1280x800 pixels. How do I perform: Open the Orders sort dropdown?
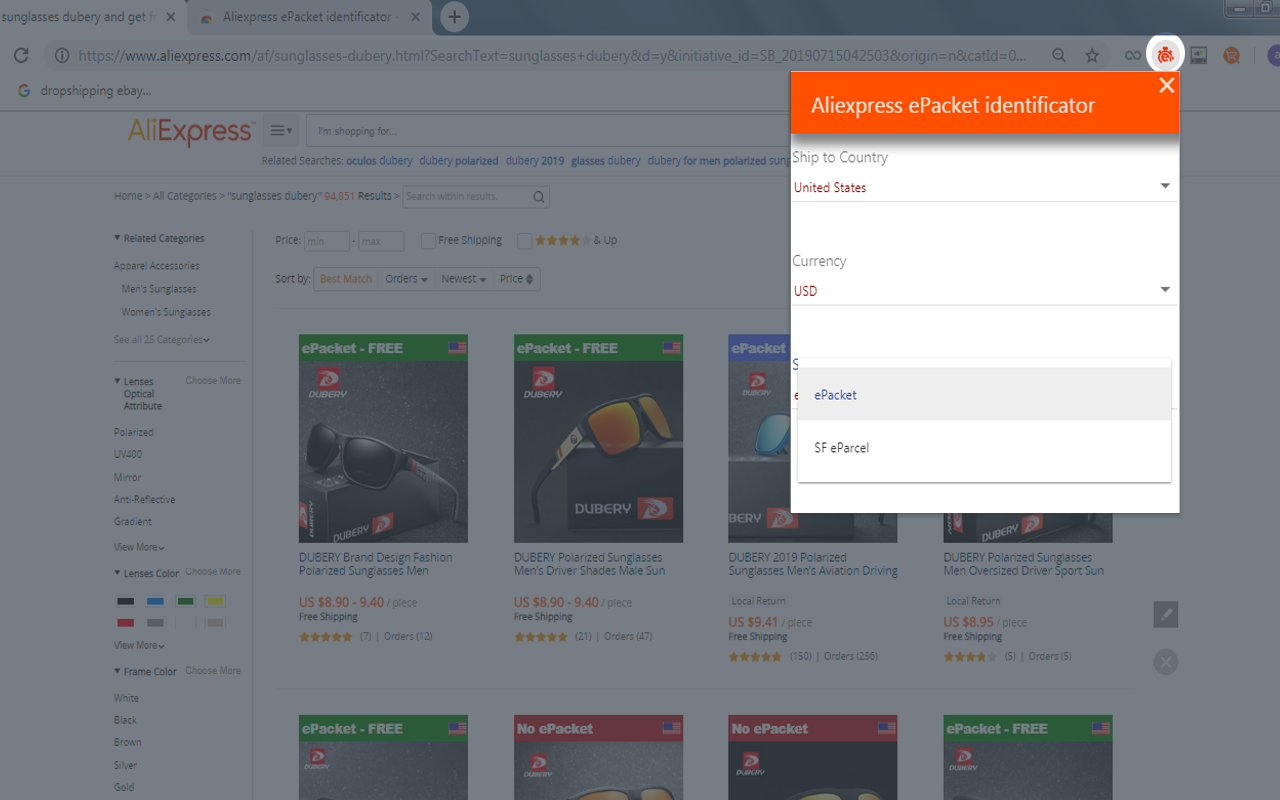pos(406,279)
